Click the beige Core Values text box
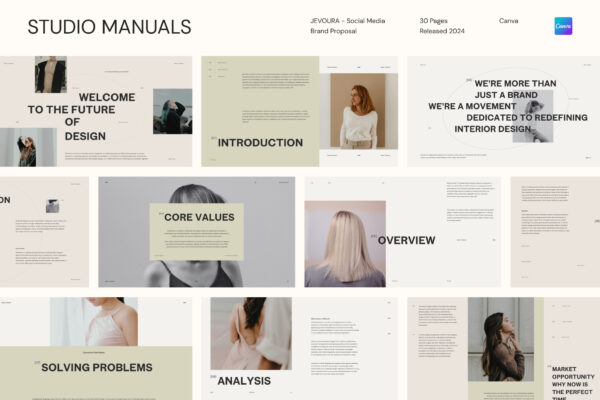Screen dimensions: 600x400 pos(197,232)
